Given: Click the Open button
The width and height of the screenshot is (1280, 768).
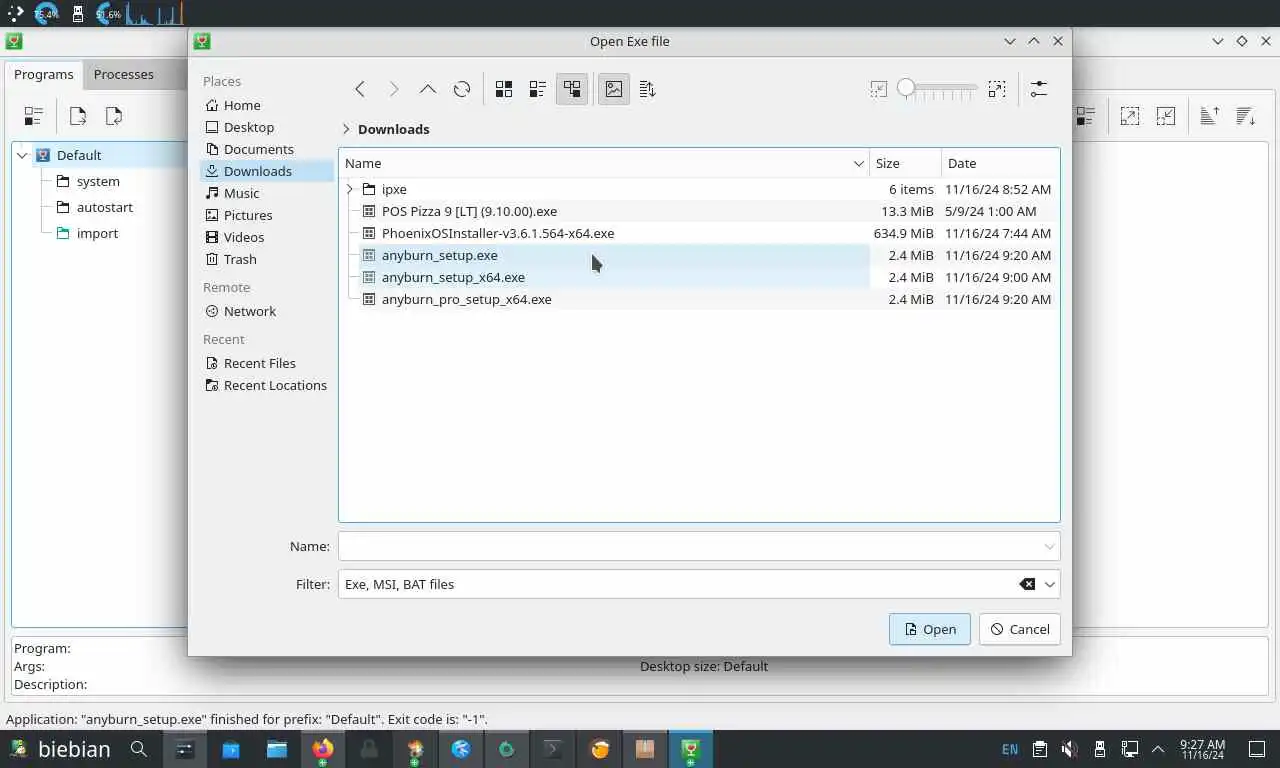Looking at the screenshot, I should (x=930, y=629).
